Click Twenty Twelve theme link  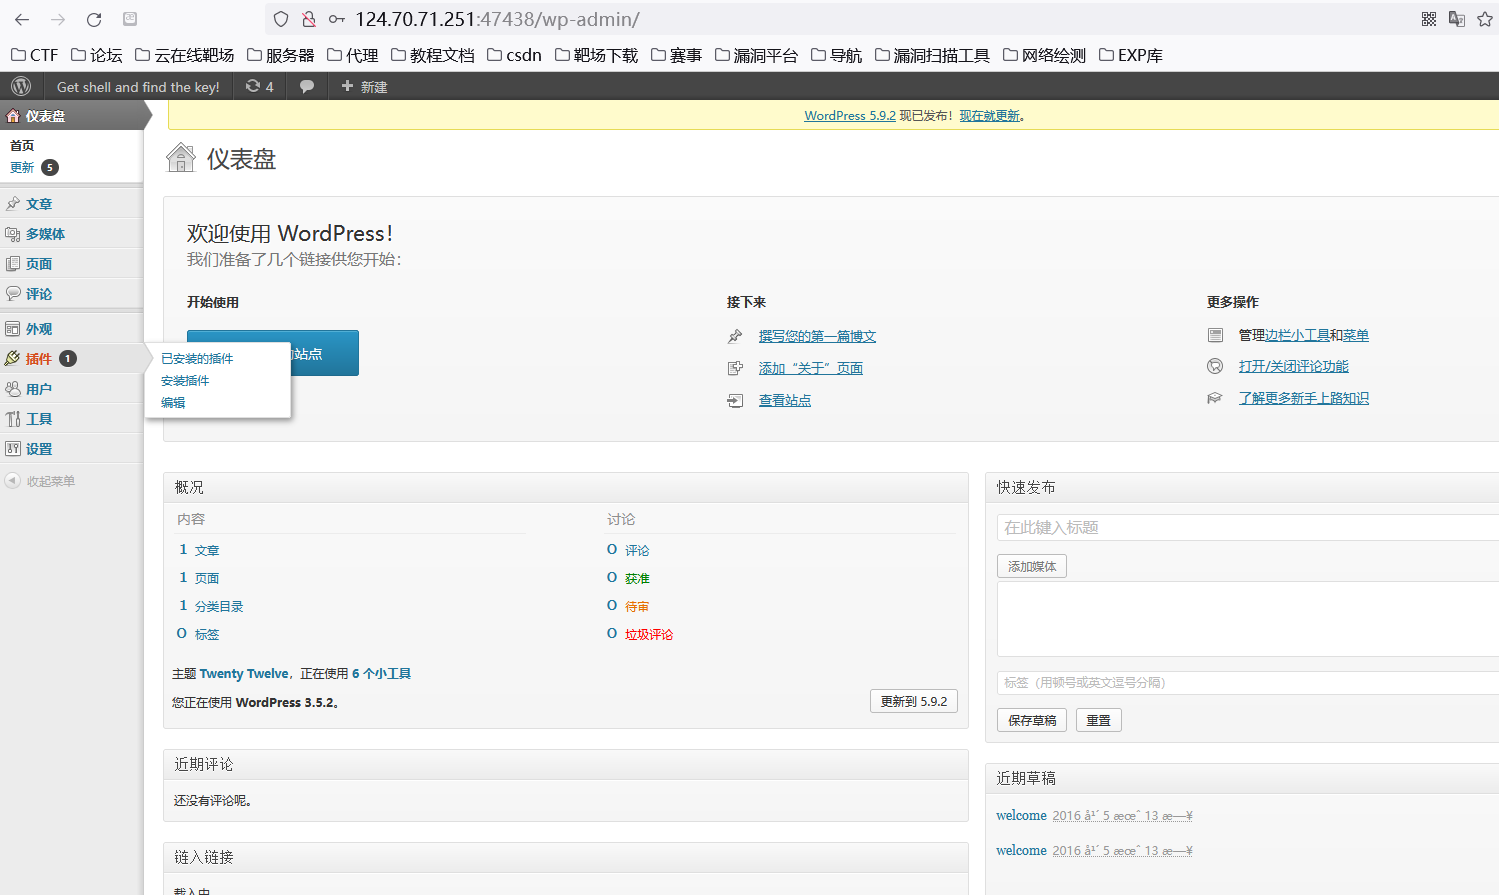[x=244, y=673]
